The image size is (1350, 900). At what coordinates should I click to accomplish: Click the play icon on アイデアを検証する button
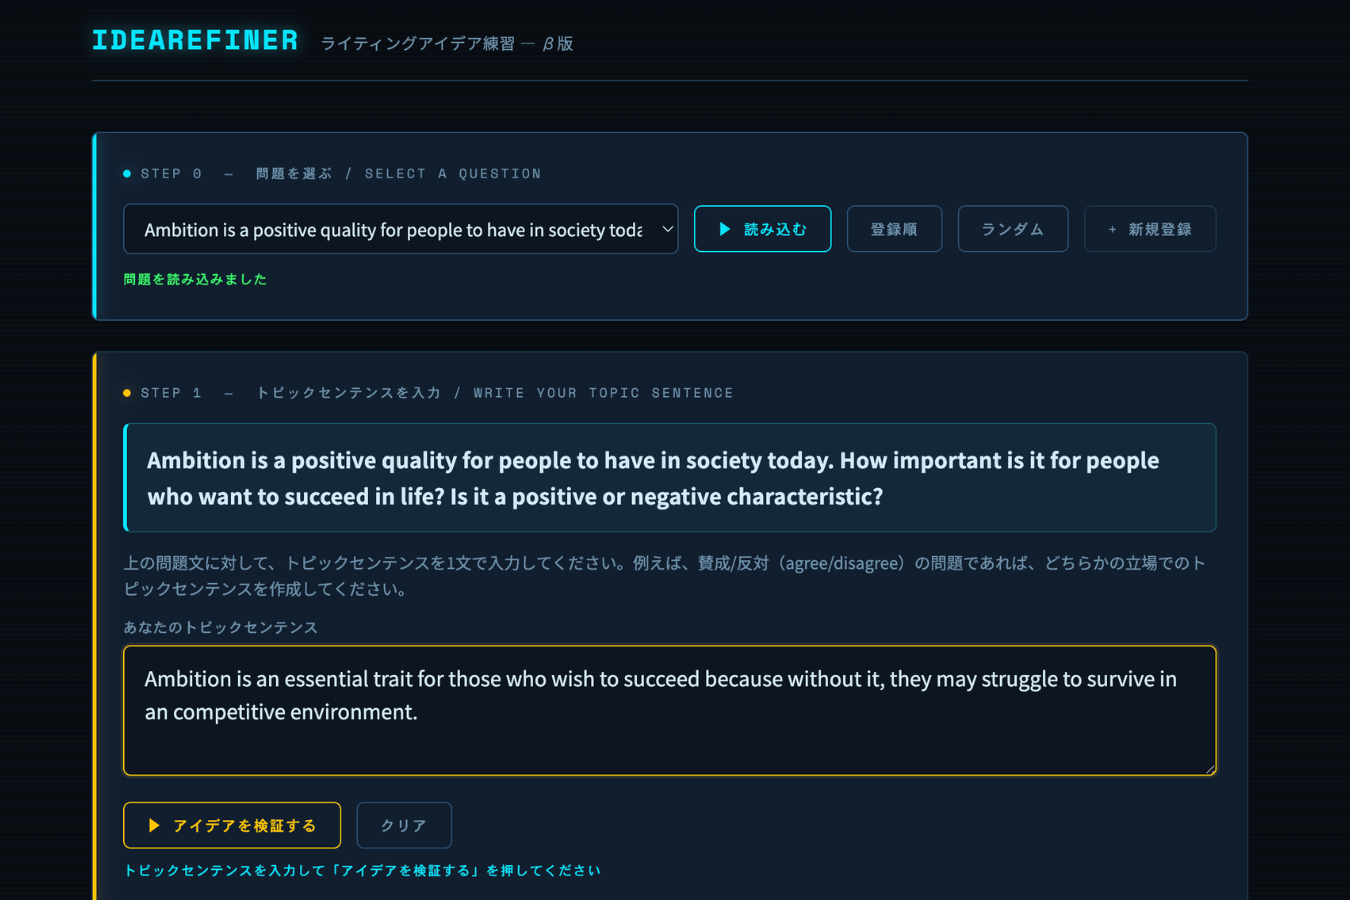click(152, 825)
